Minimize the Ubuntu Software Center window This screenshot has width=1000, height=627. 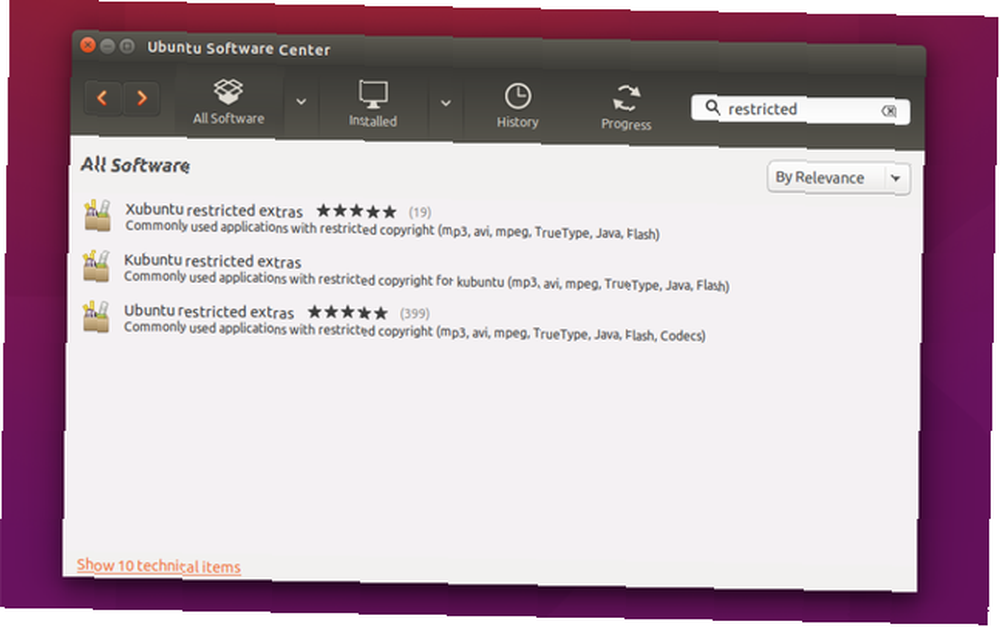108,45
